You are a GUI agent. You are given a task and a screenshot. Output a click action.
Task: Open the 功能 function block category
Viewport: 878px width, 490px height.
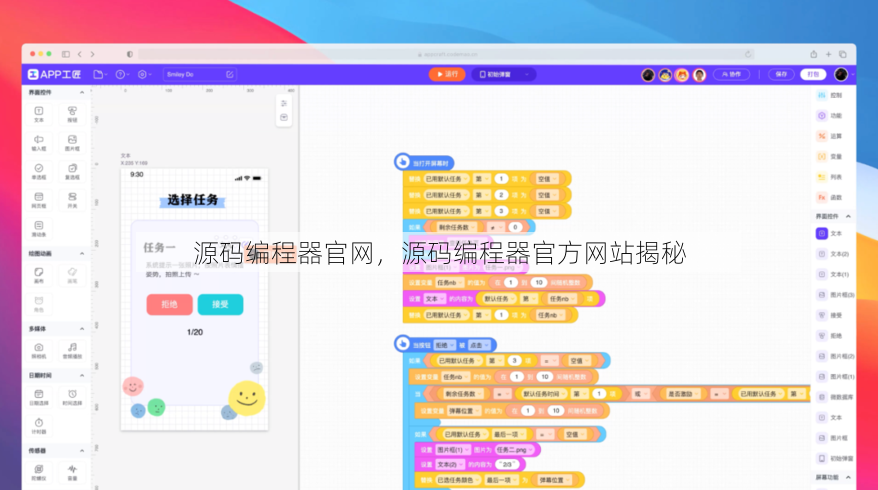tap(830, 115)
